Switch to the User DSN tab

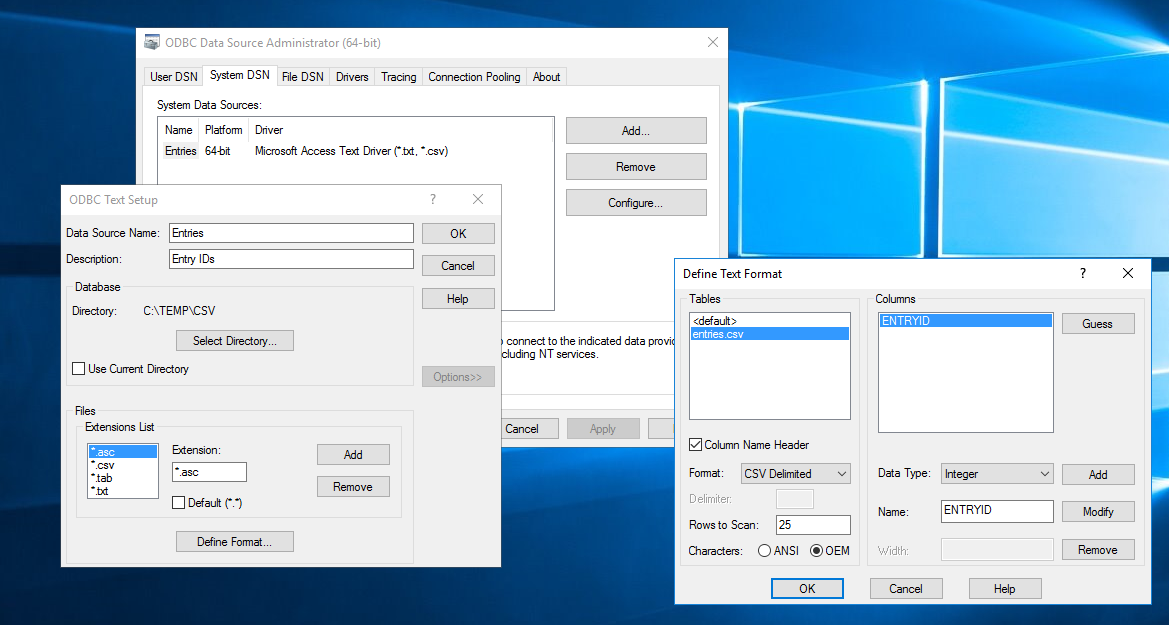[174, 77]
